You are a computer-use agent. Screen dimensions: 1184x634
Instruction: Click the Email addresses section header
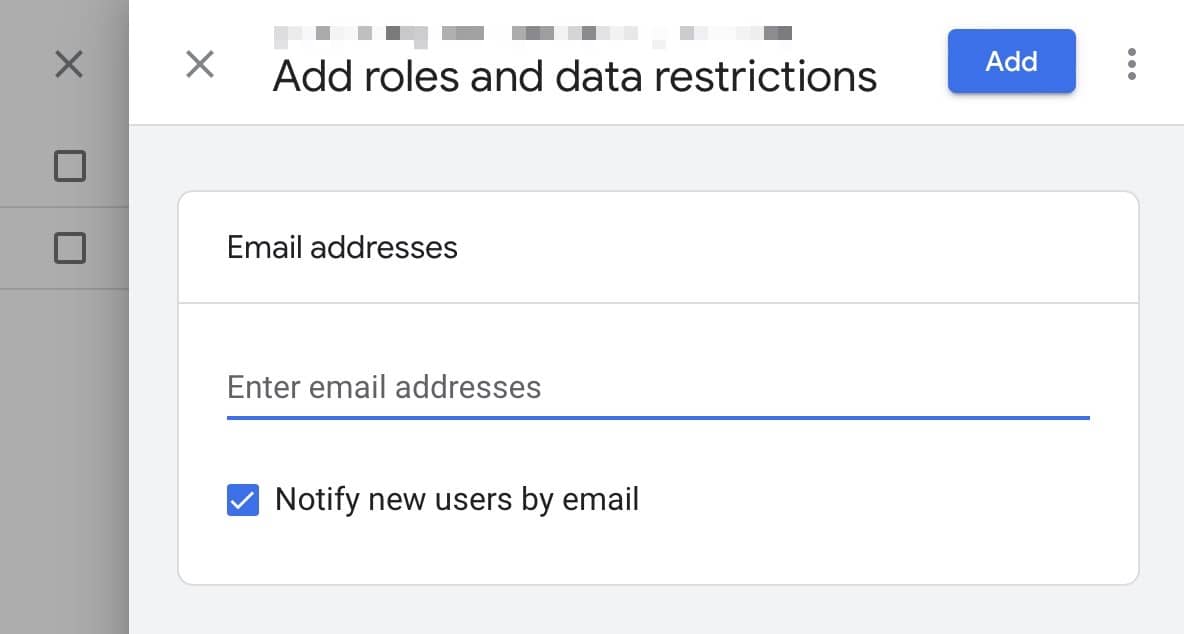pos(342,247)
